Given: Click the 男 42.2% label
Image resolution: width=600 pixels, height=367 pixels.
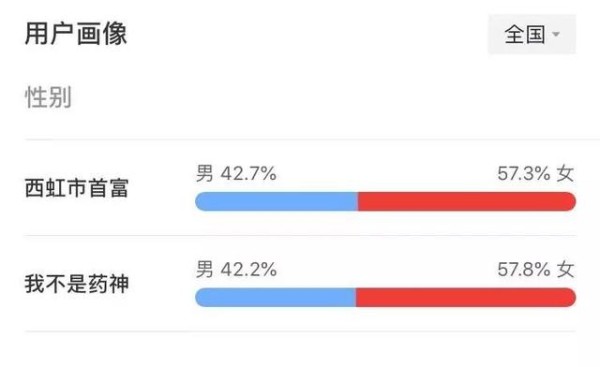Looking at the screenshot, I should pos(236,269).
